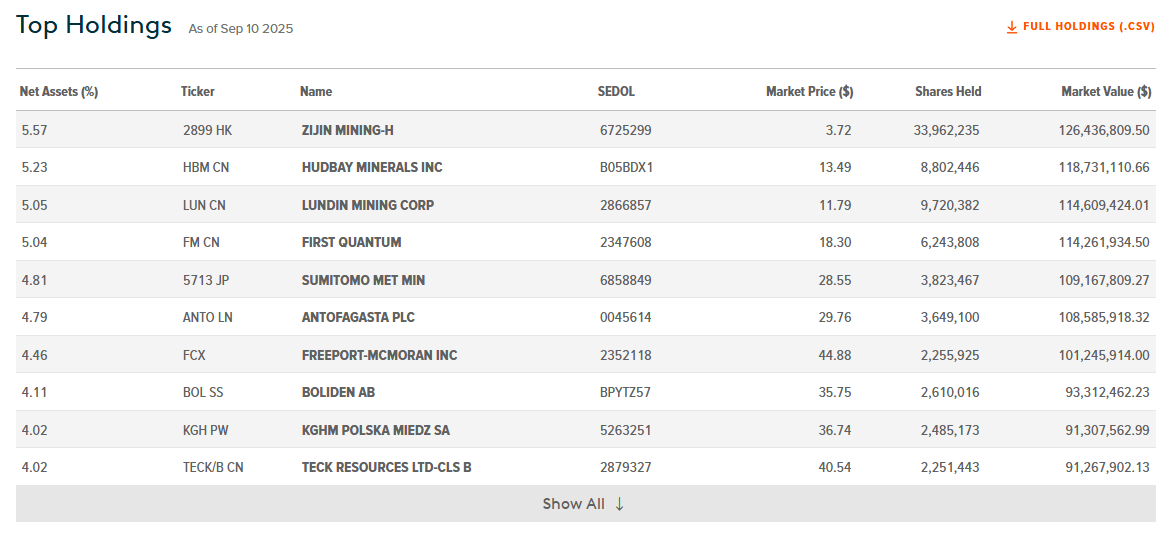1172x535 pixels.
Task: Click the As of Sep 10 2025 date
Action: coord(241,29)
